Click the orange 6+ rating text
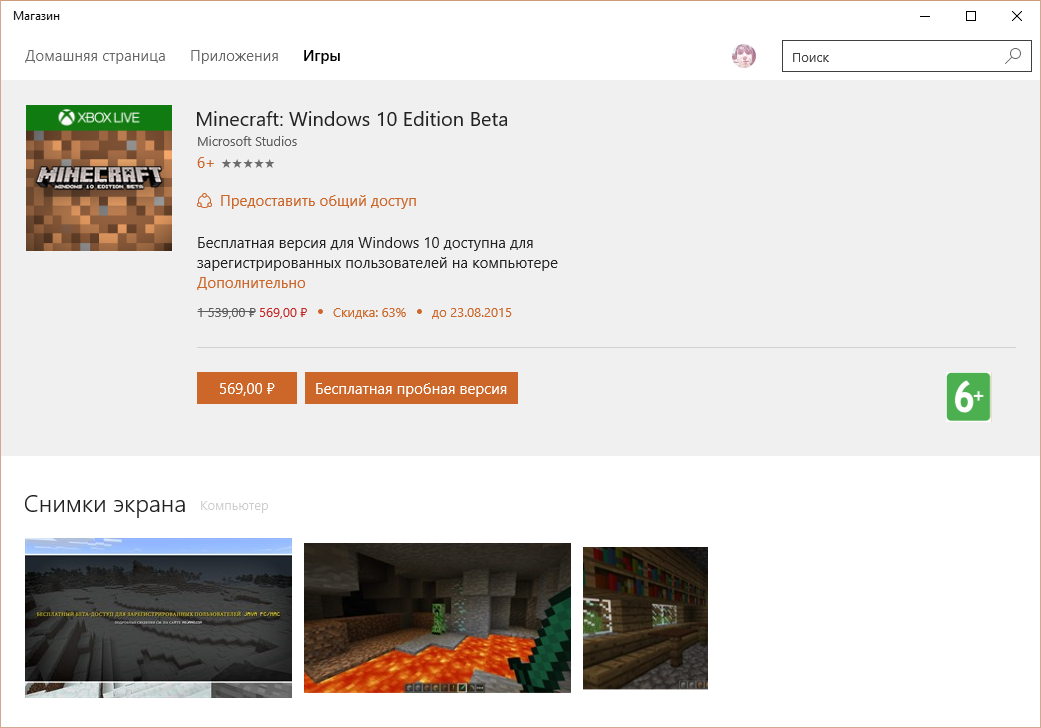This screenshot has width=1041, height=728. click(x=205, y=163)
